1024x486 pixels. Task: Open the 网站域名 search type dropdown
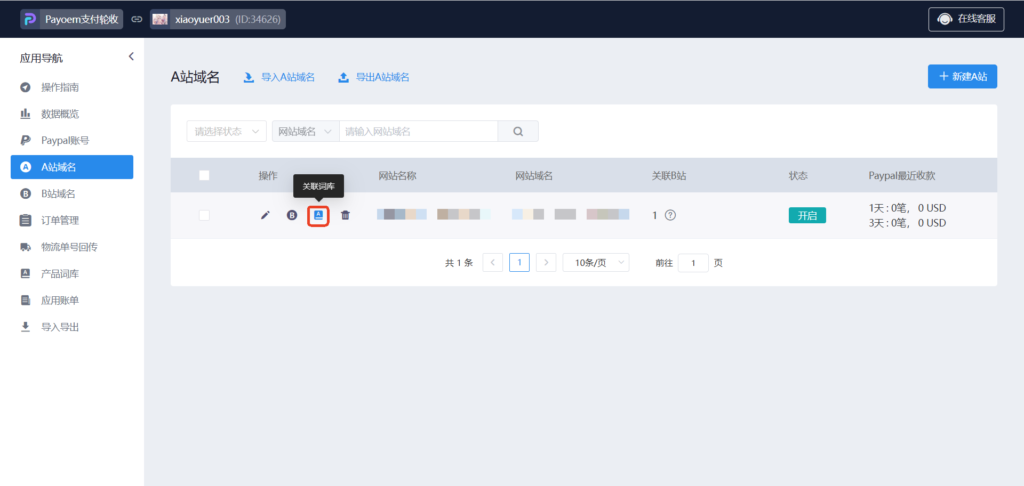click(305, 131)
